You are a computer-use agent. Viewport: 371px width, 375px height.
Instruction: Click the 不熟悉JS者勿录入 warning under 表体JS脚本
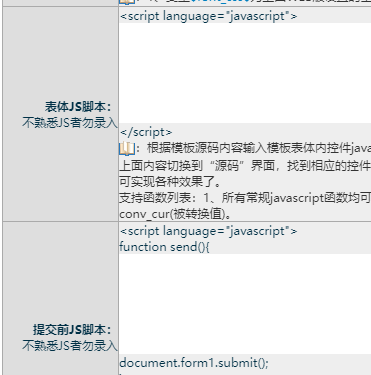click(x=70, y=123)
